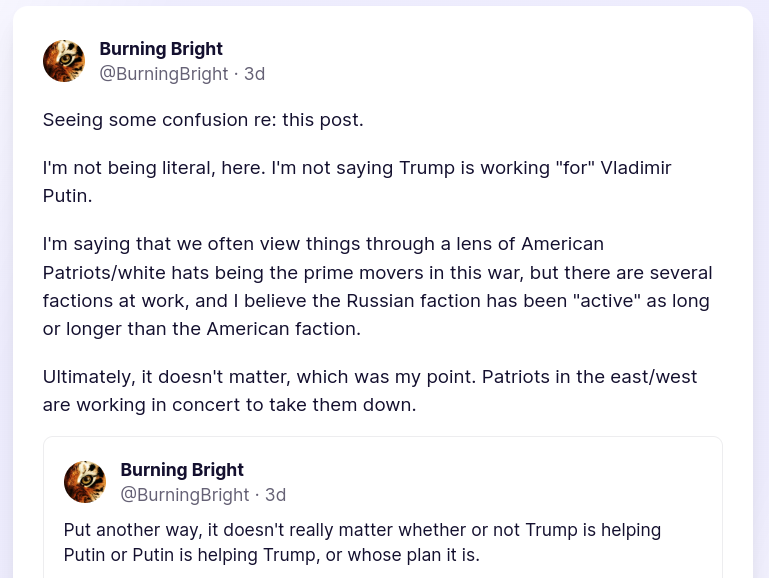Click the @BurningBright handle in the quoted post

pos(185,495)
